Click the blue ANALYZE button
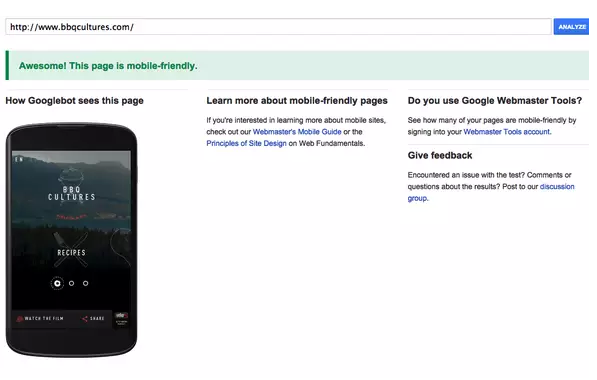The image size is (597, 380). pos(571,27)
